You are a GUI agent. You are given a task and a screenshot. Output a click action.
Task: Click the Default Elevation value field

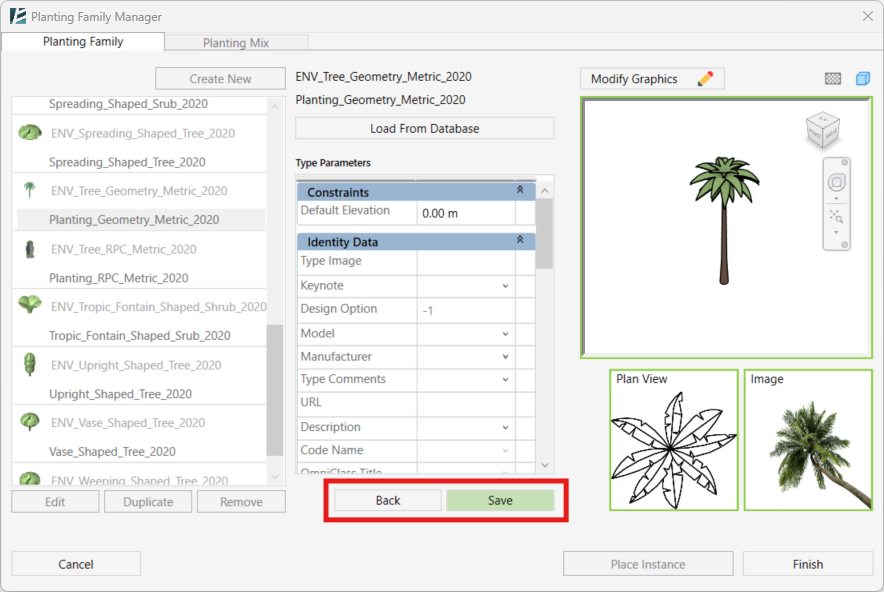(465, 213)
